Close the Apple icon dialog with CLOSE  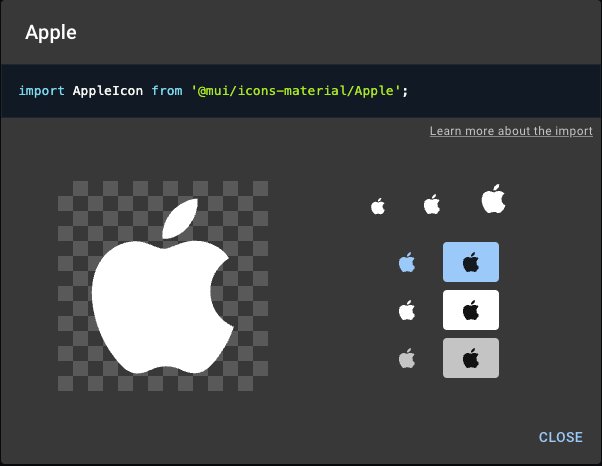(561, 437)
